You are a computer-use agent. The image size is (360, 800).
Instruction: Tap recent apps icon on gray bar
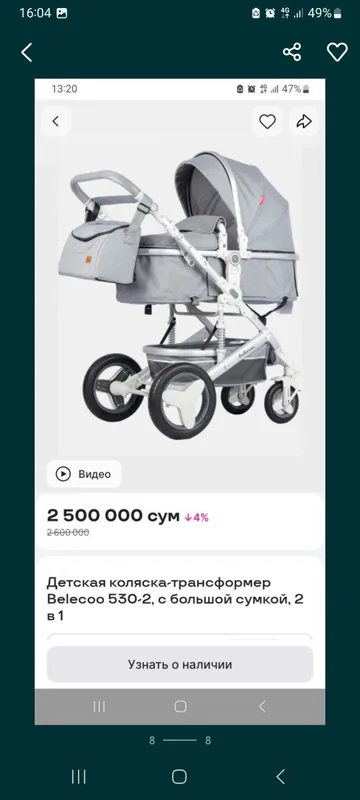pyautogui.click(x=99, y=706)
